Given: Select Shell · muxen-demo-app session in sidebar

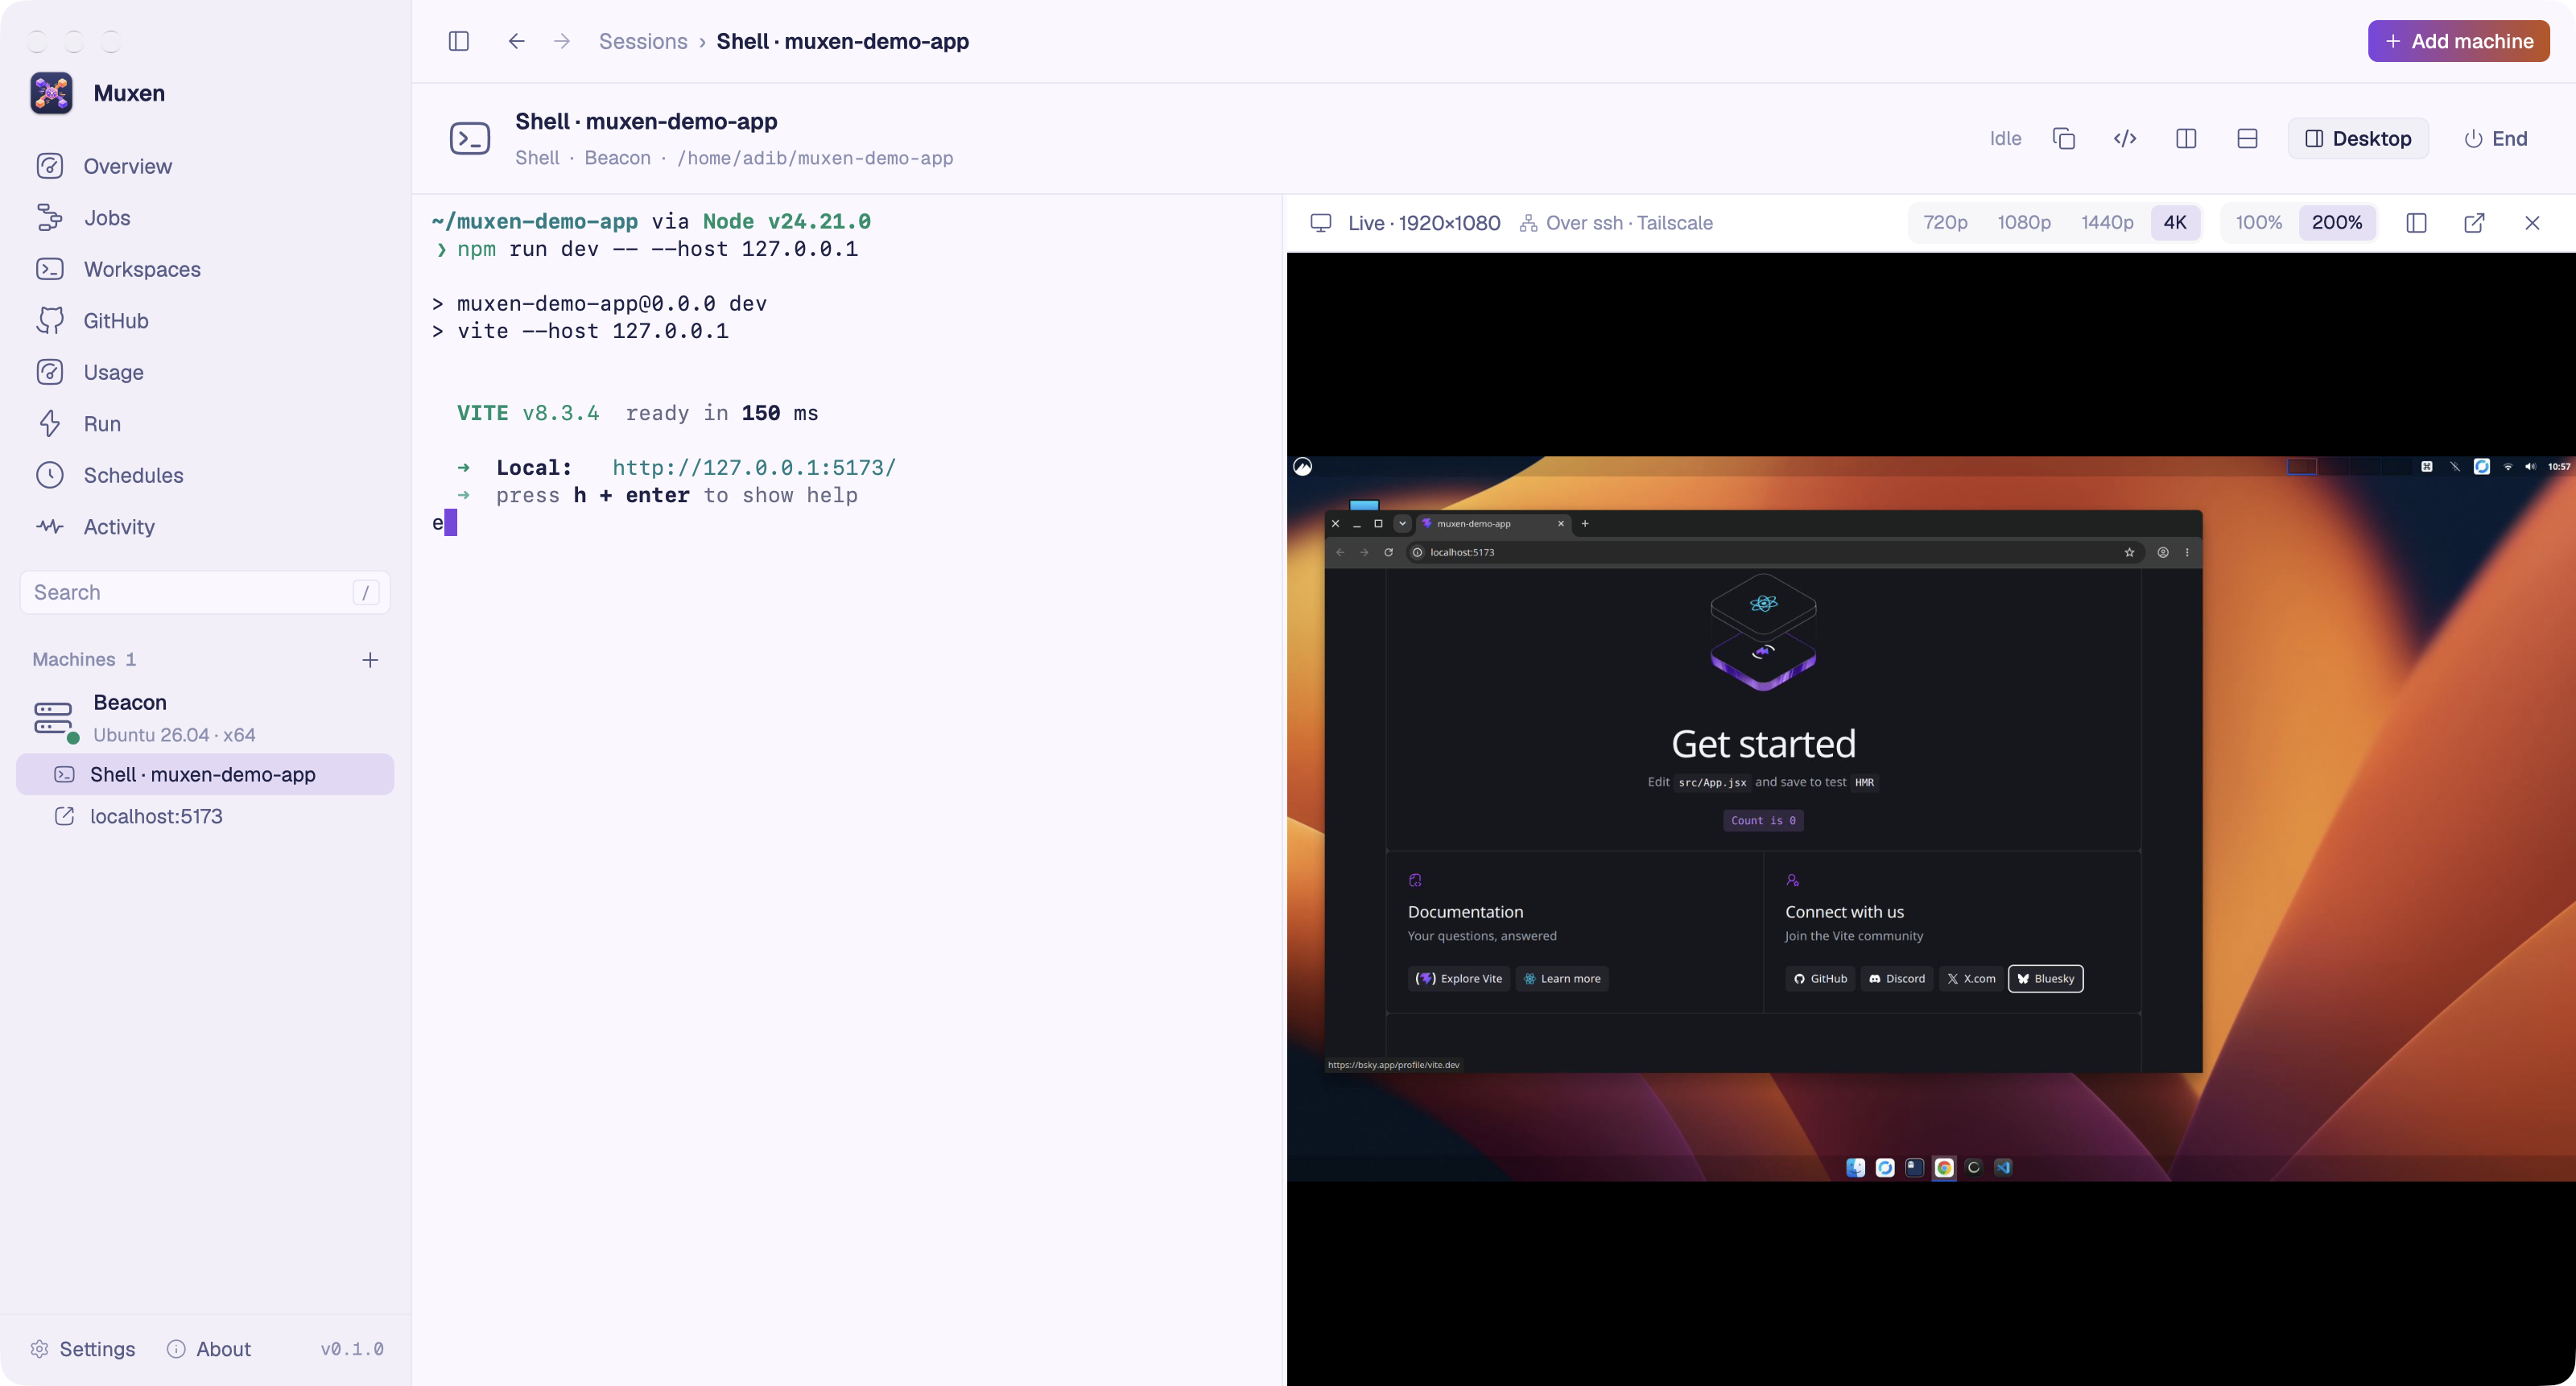Looking at the screenshot, I should (205, 774).
